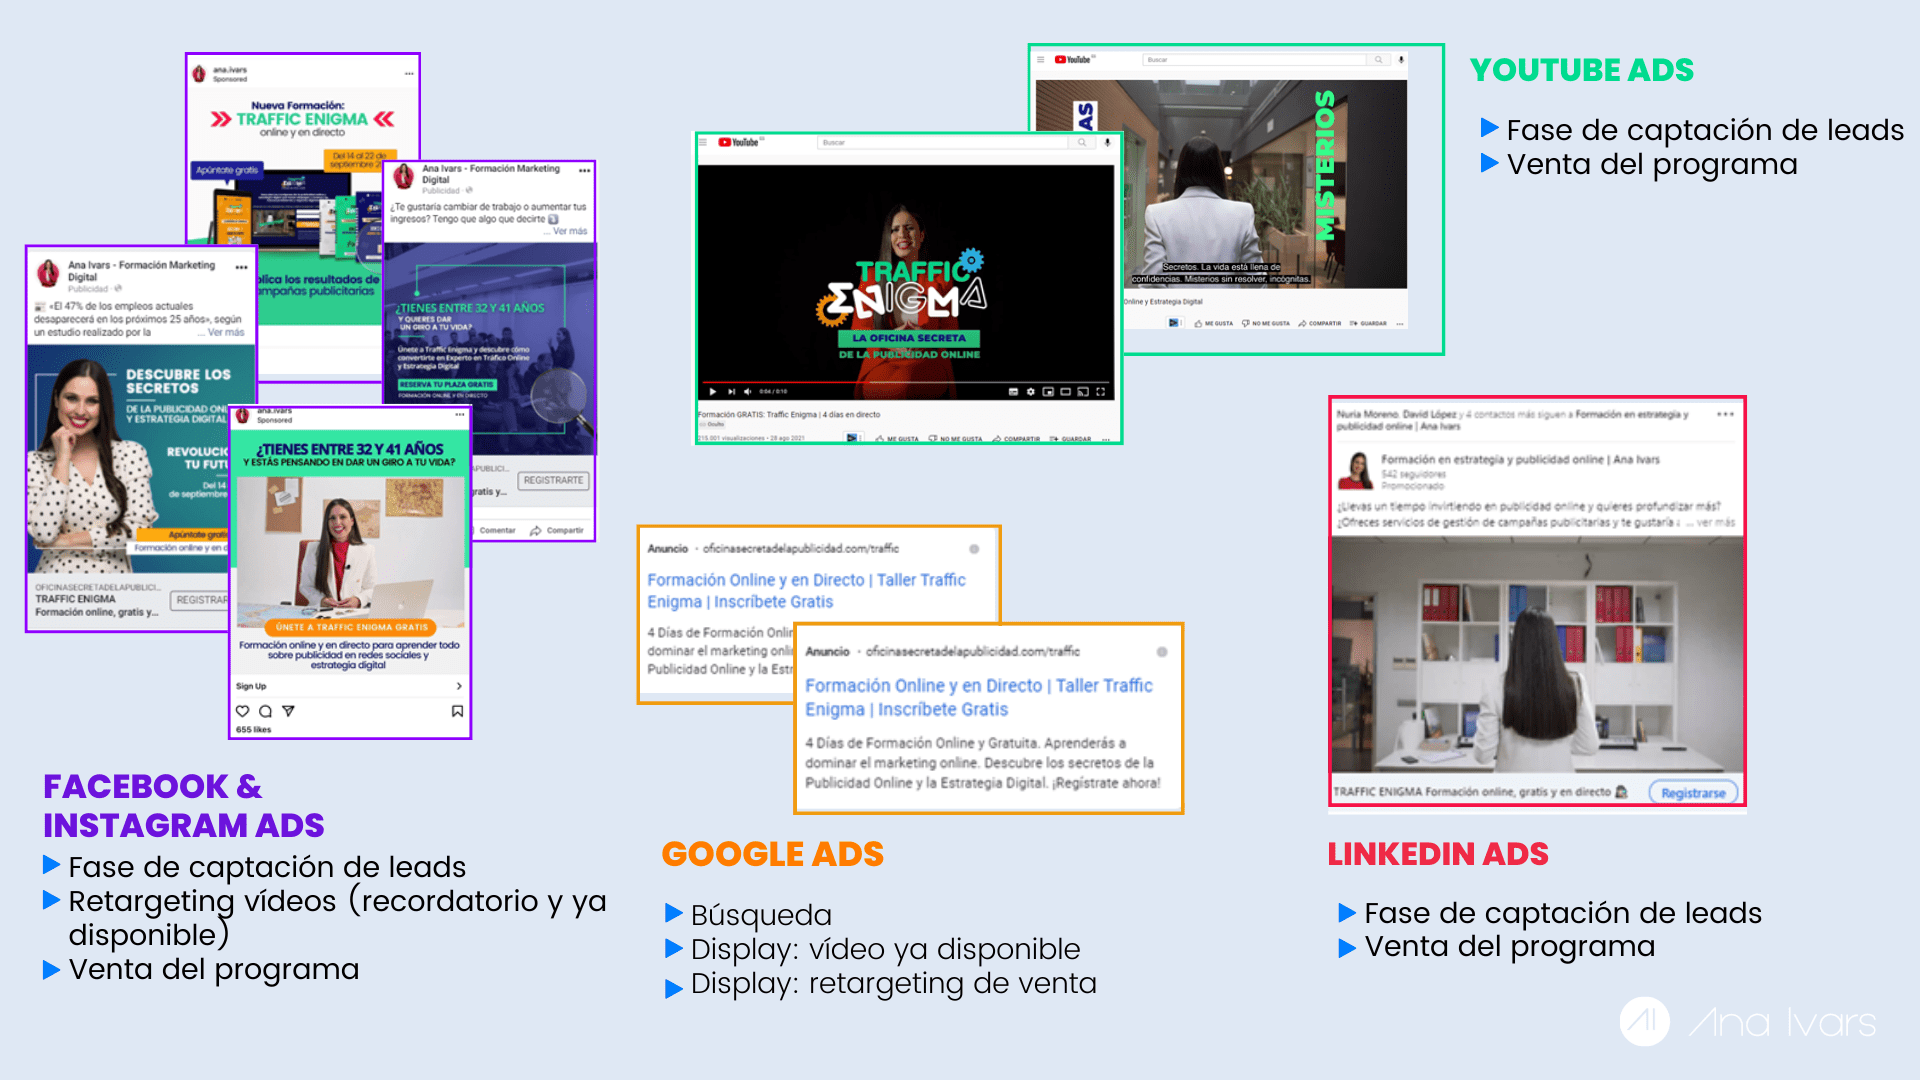This screenshot has height=1080, width=1920.
Task: Click microphone icon on the Misterios YouTube page
Action: [1401, 60]
